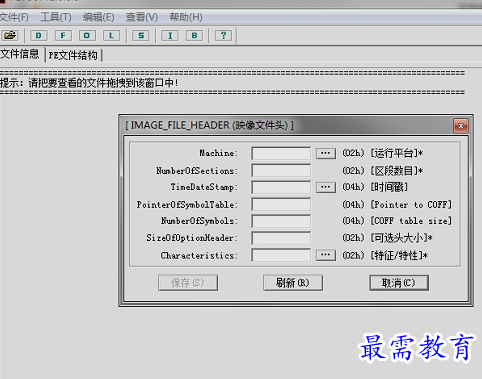Screen dimensions: 482x379
Task: Open the 工具(T) menu
Action: coord(56,17)
